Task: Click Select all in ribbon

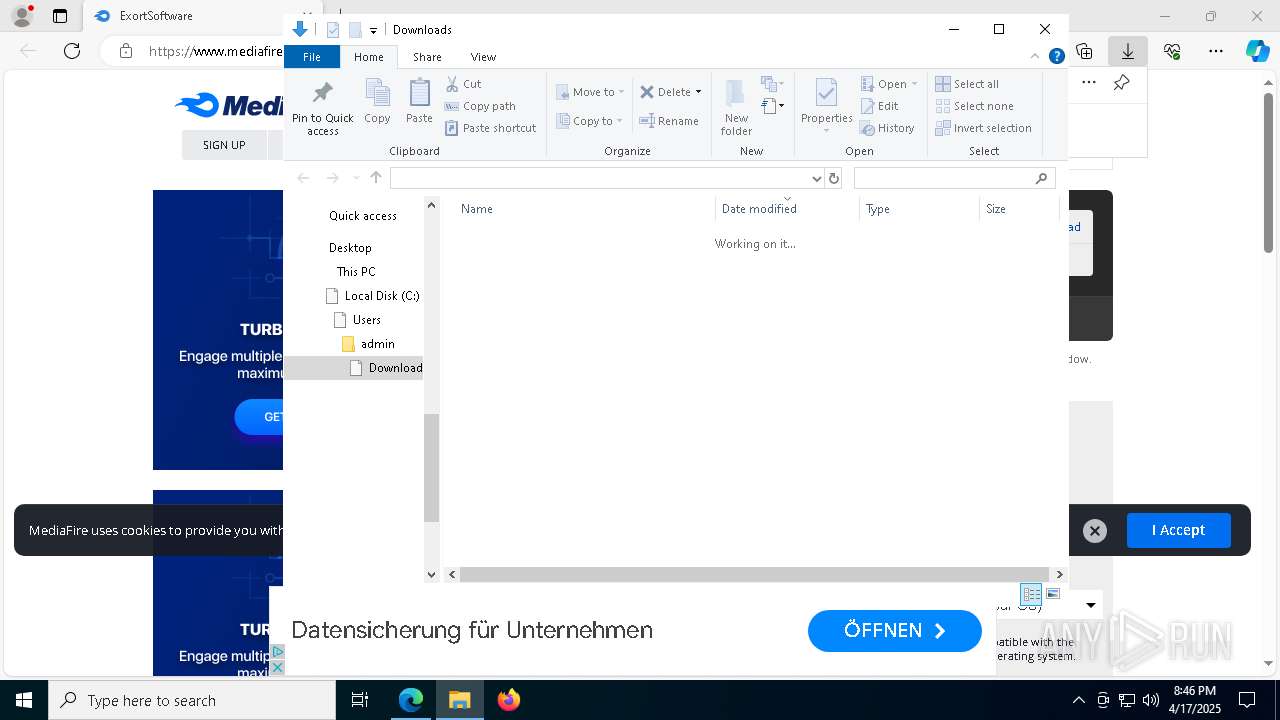Action: [967, 84]
